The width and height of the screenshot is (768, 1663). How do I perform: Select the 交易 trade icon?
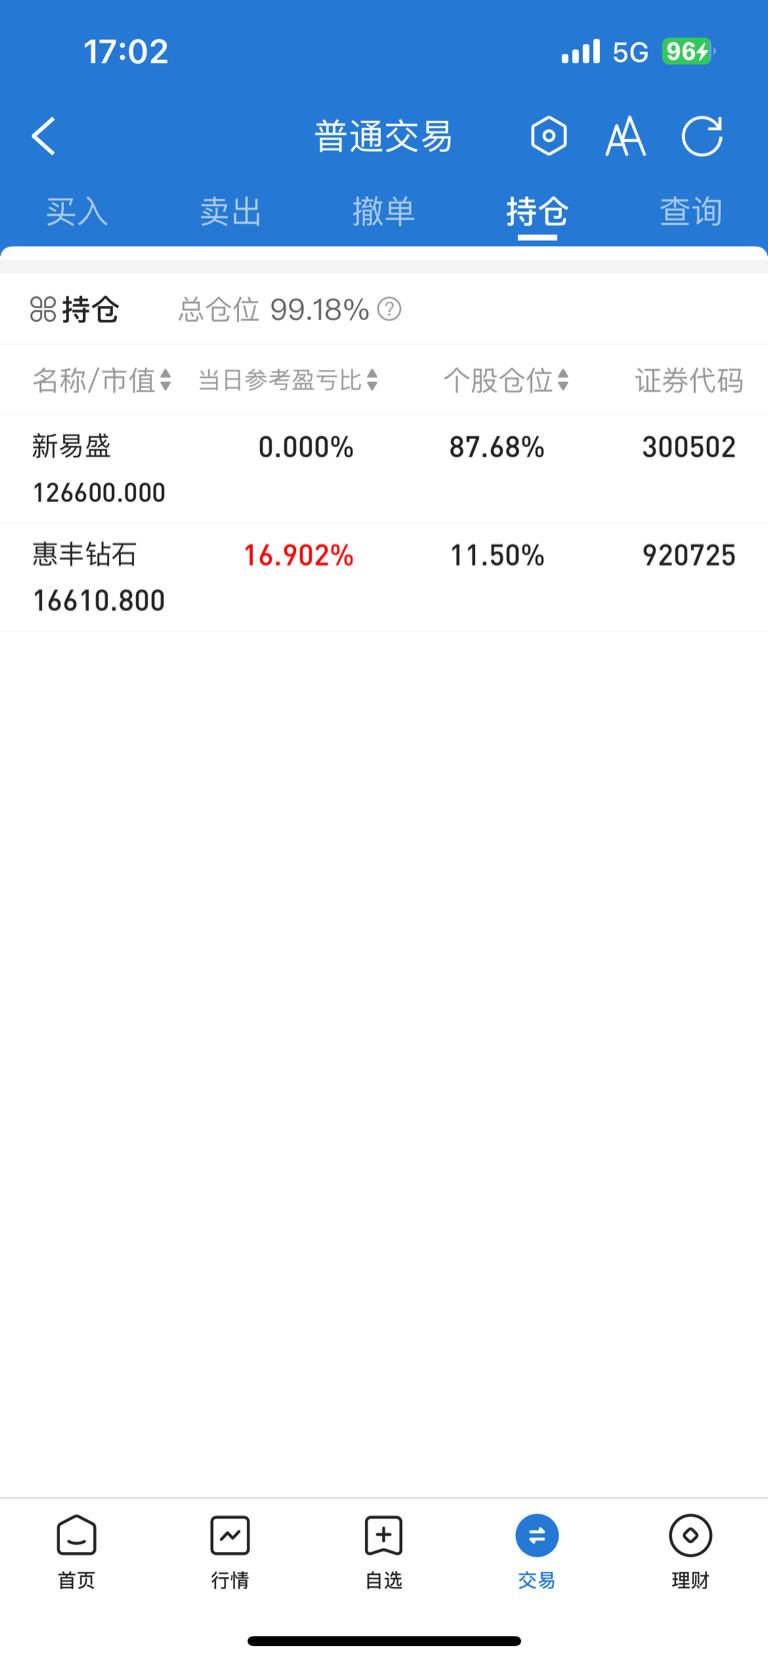[537, 1551]
